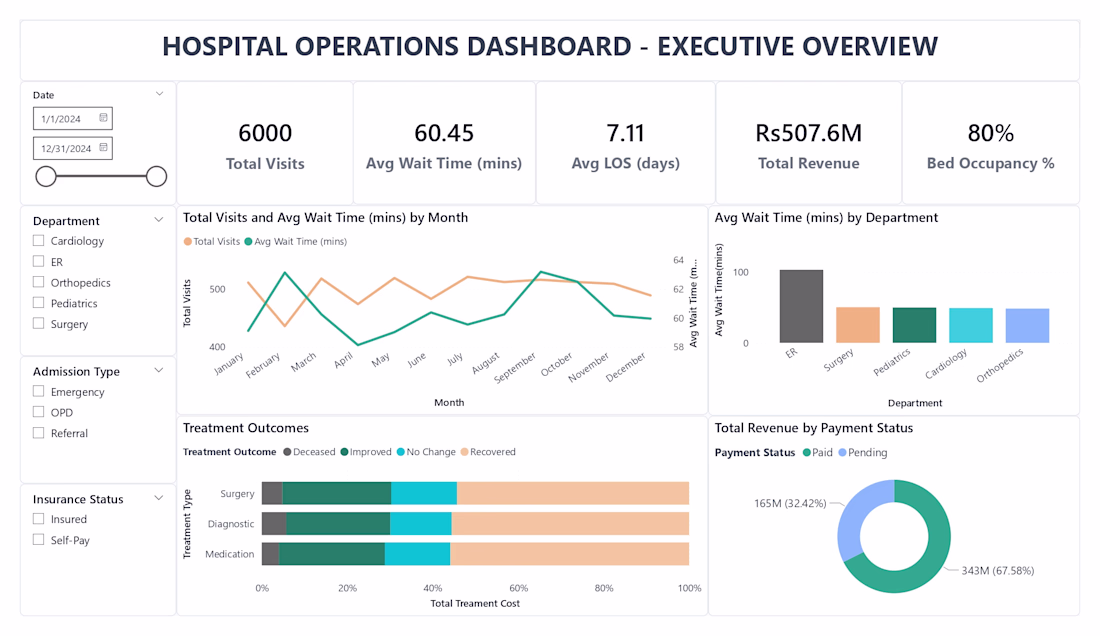Check the Surgery department filter
The width and height of the screenshot is (1100, 636).
(x=39, y=323)
